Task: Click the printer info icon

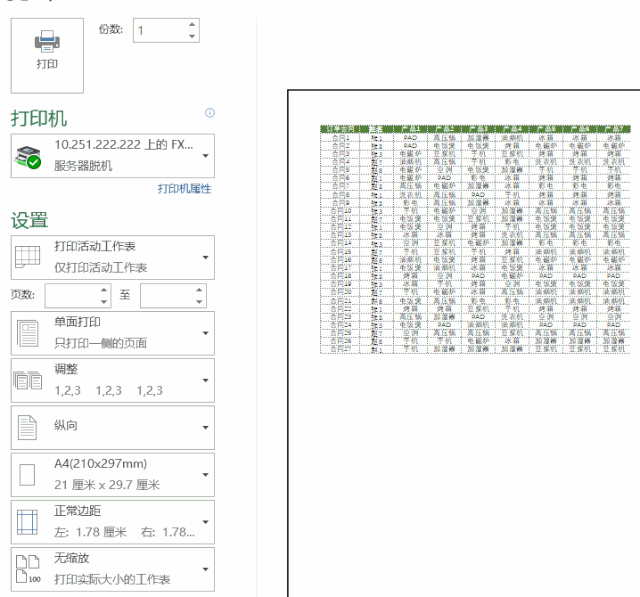Action: tap(210, 113)
